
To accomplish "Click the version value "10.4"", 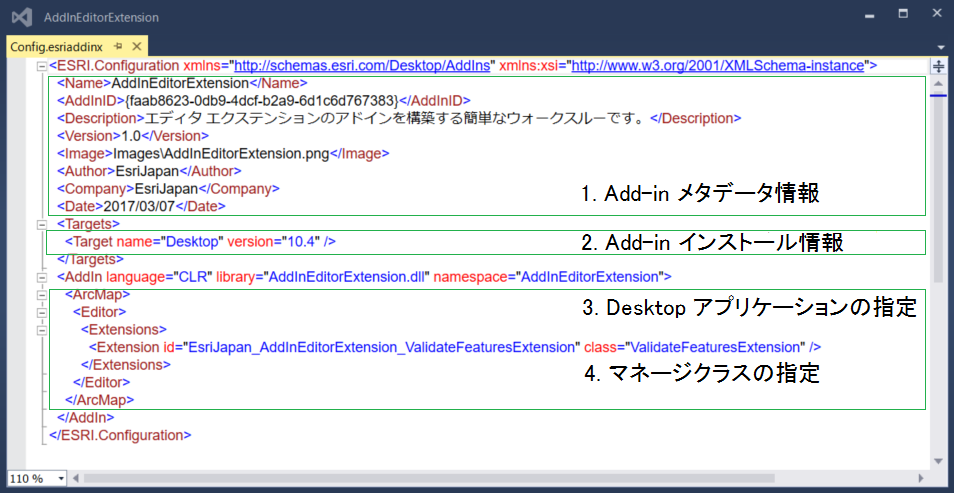I will (301, 242).
